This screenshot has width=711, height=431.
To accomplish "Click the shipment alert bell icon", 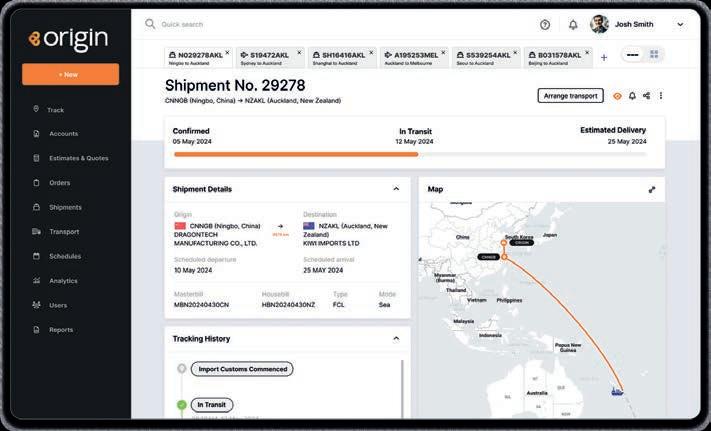I will [632, 96].
